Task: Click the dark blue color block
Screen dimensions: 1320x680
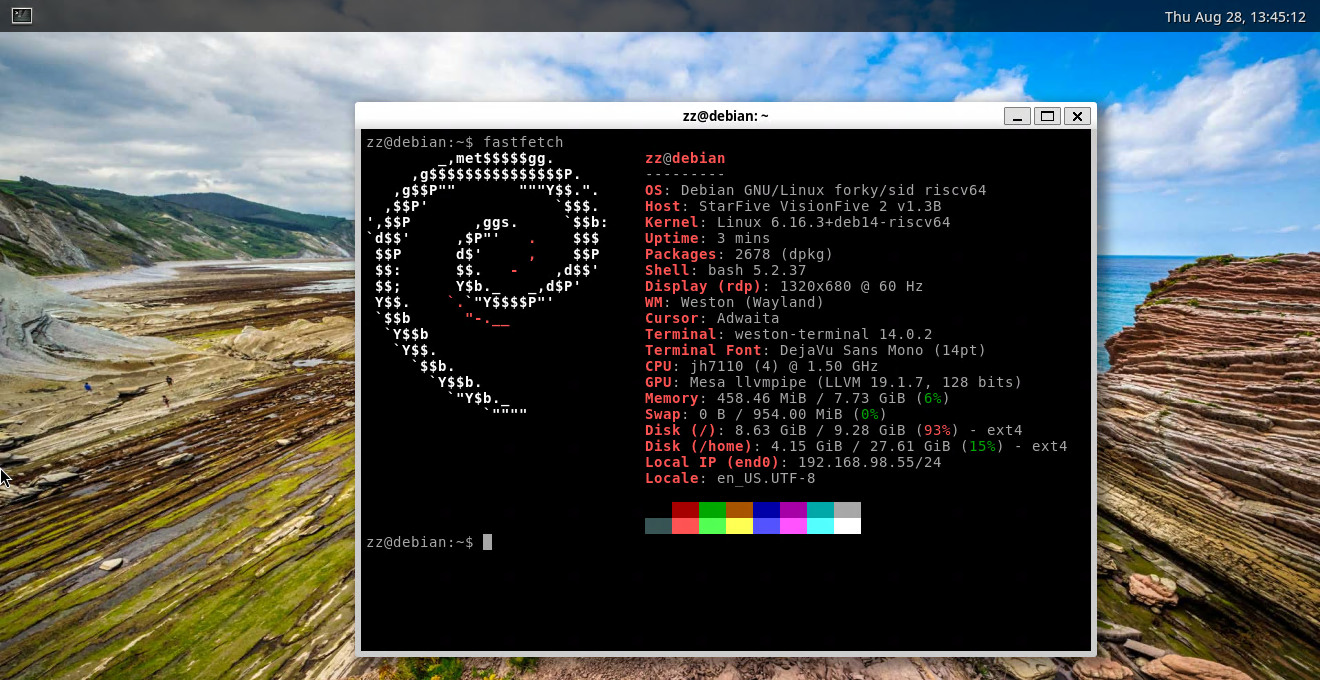Action: click(766, 510)
